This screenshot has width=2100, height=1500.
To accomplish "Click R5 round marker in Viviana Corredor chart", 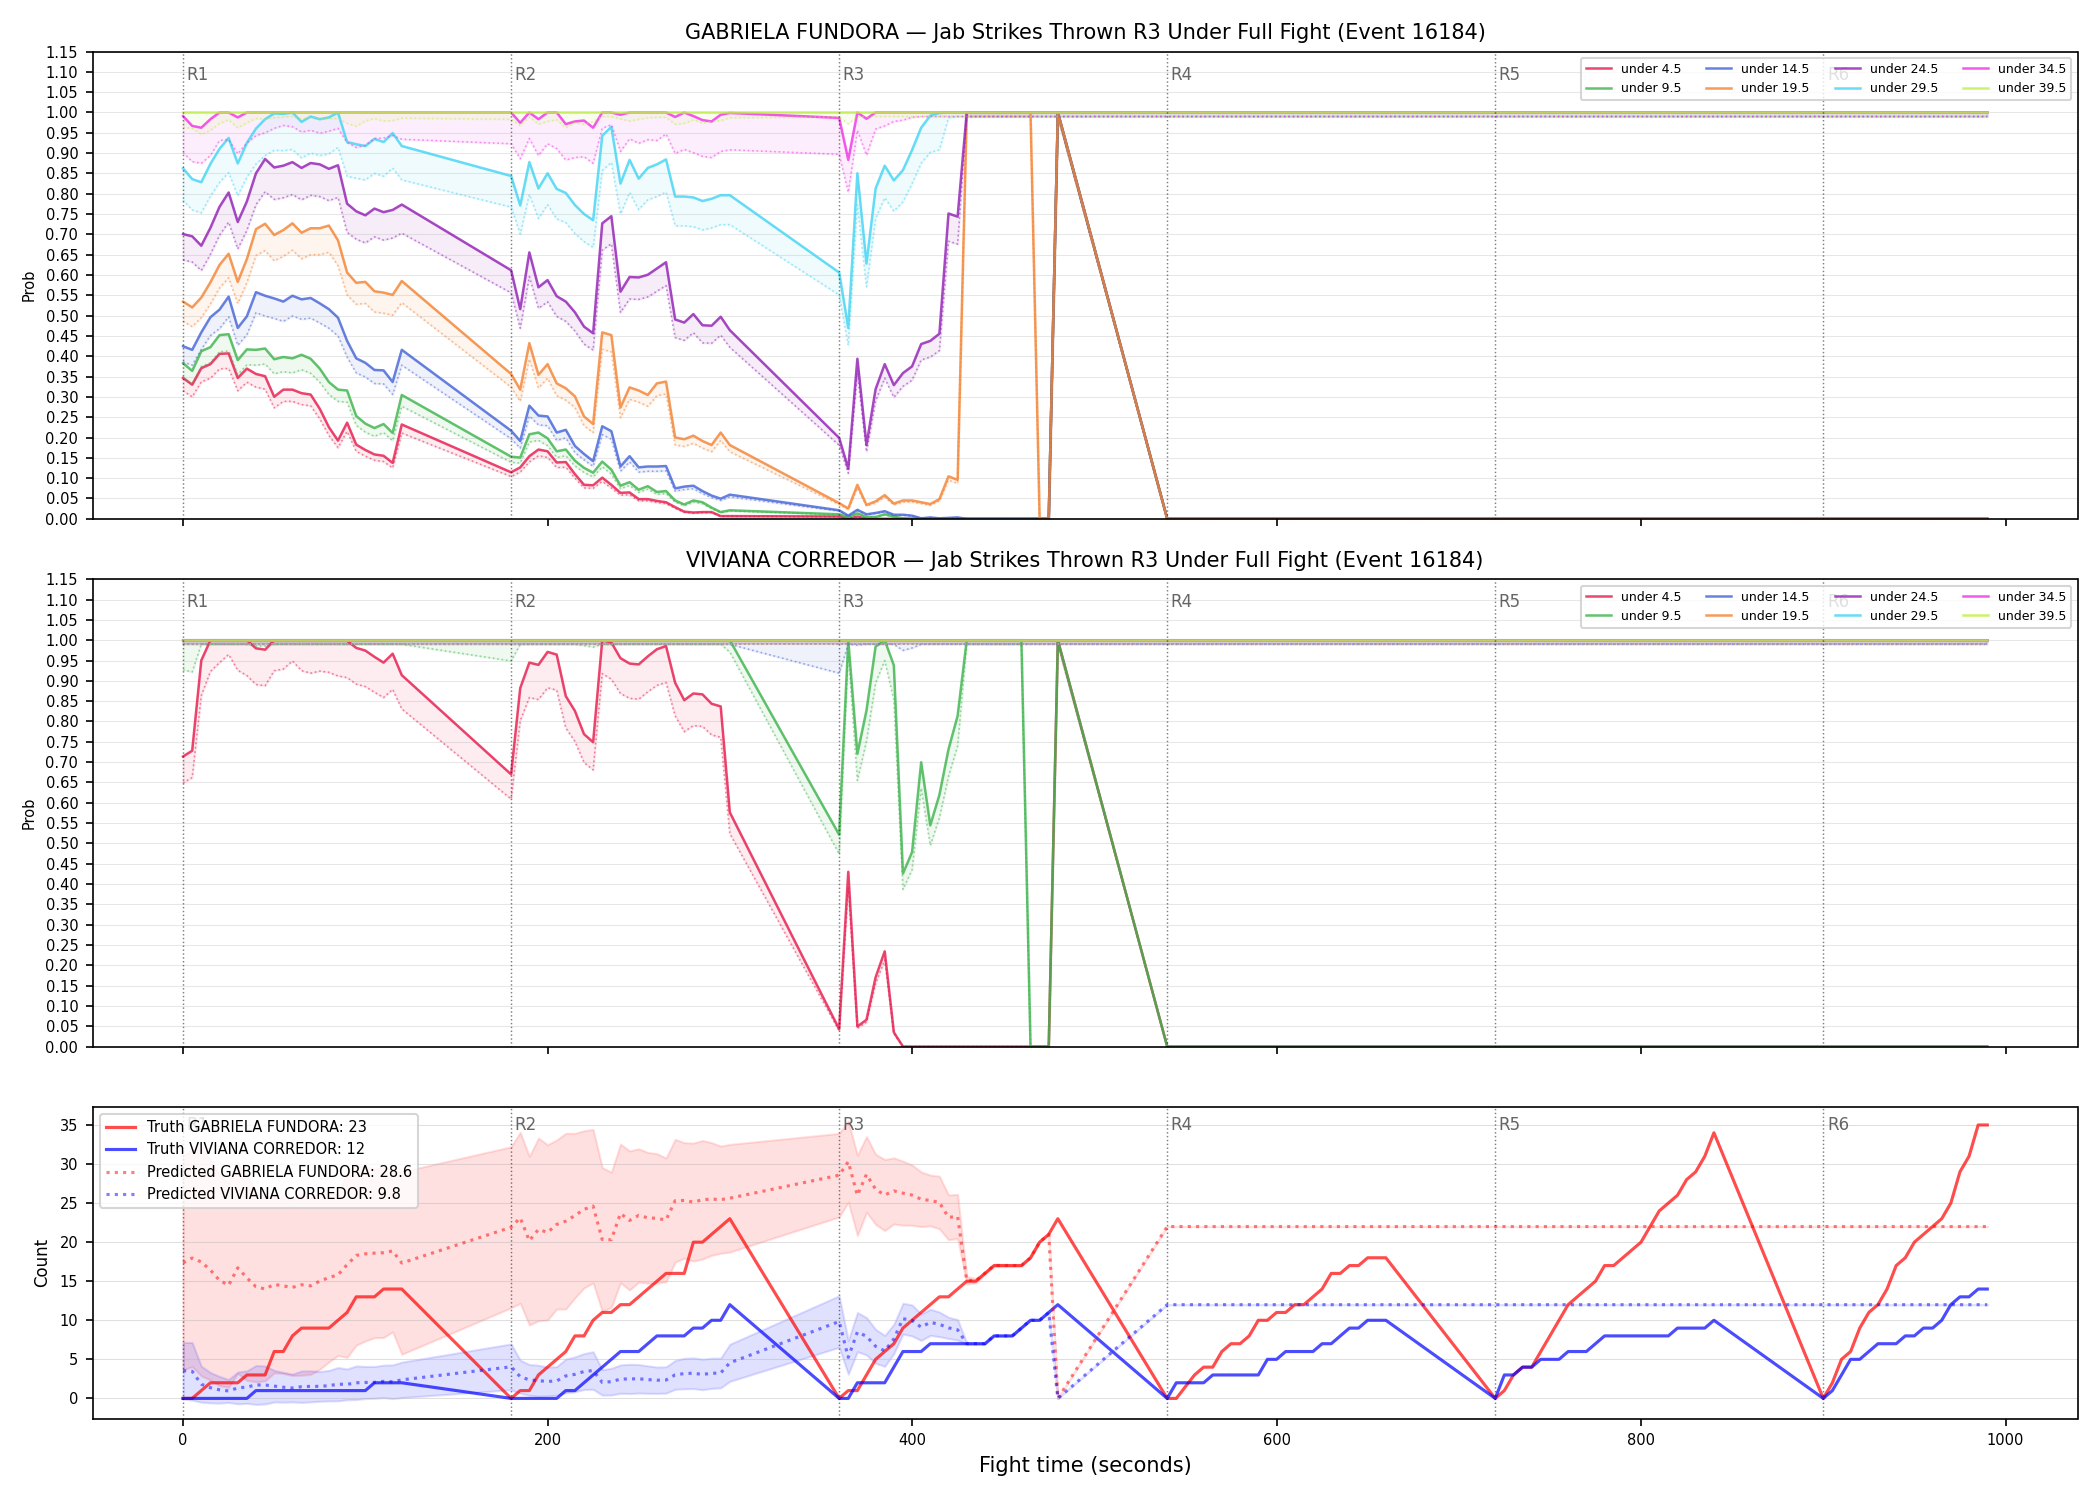I will coord(1509,601).
